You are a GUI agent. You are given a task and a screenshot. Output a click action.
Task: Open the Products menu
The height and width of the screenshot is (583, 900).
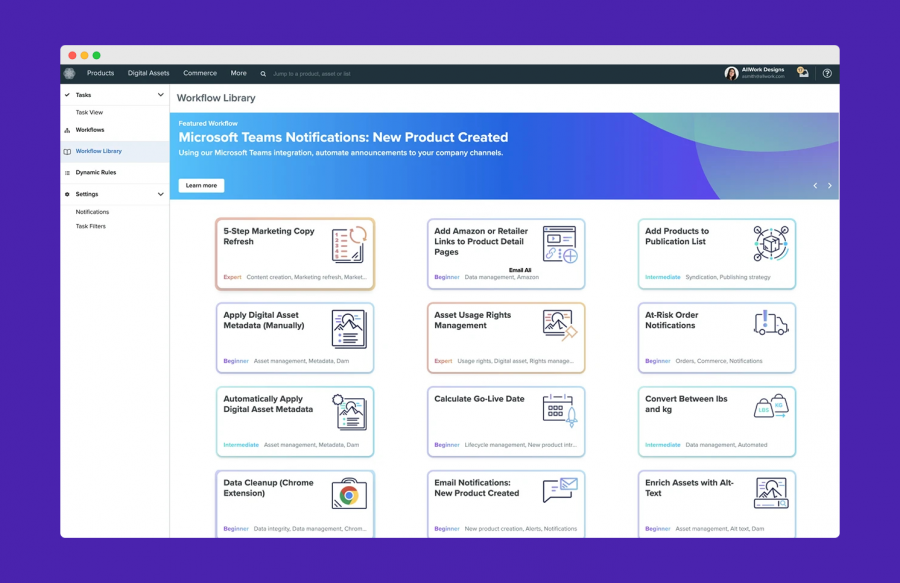click(100, 73)
